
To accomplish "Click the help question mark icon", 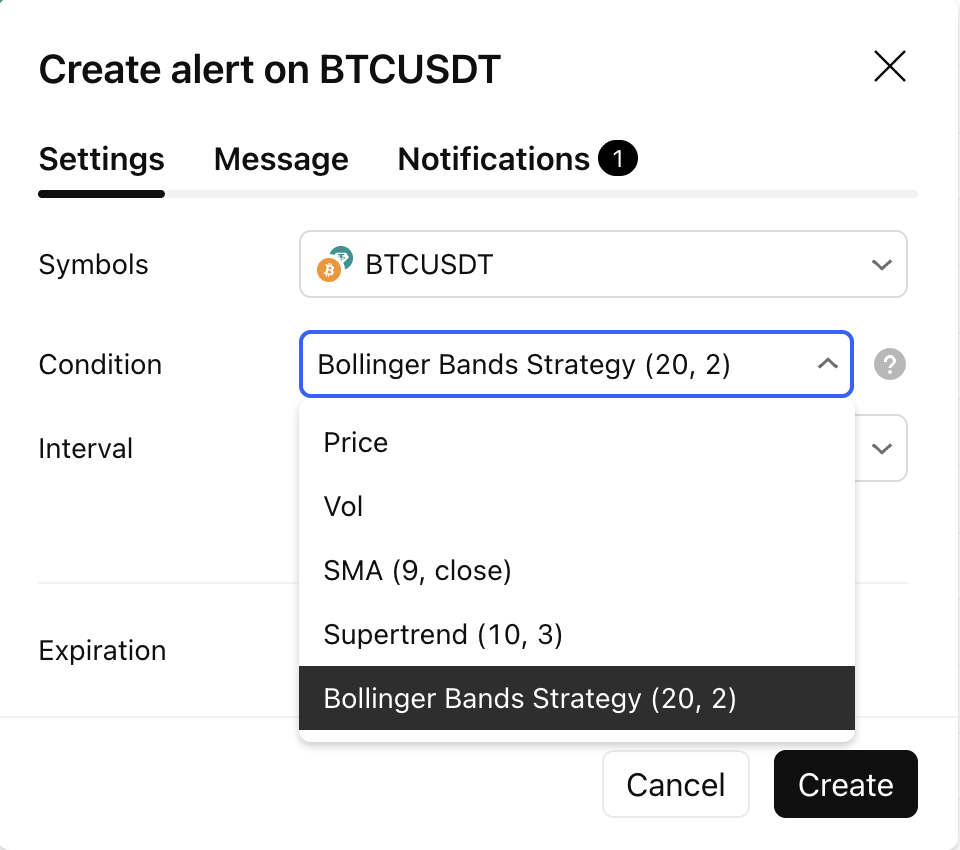I will pos(889,364).
